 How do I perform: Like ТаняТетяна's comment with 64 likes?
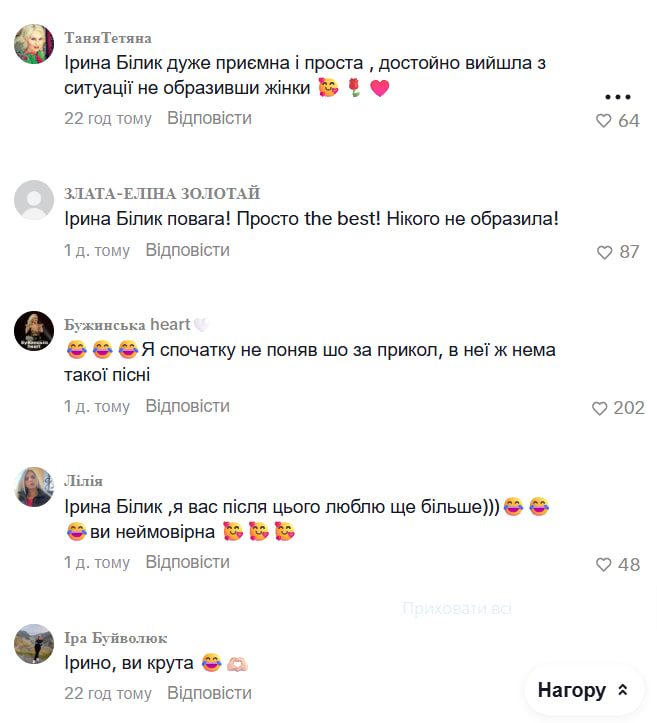[604, 121]
